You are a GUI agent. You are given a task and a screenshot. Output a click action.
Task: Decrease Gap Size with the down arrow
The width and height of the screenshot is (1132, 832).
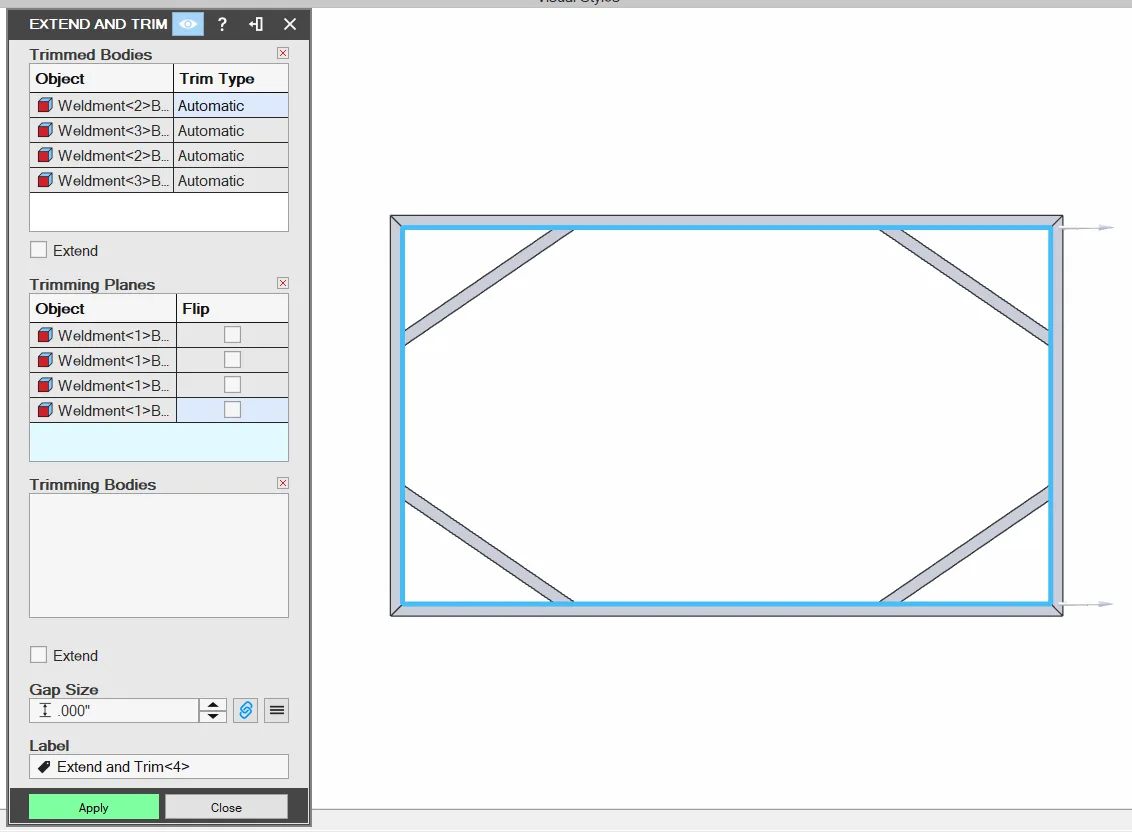point(213,716)
